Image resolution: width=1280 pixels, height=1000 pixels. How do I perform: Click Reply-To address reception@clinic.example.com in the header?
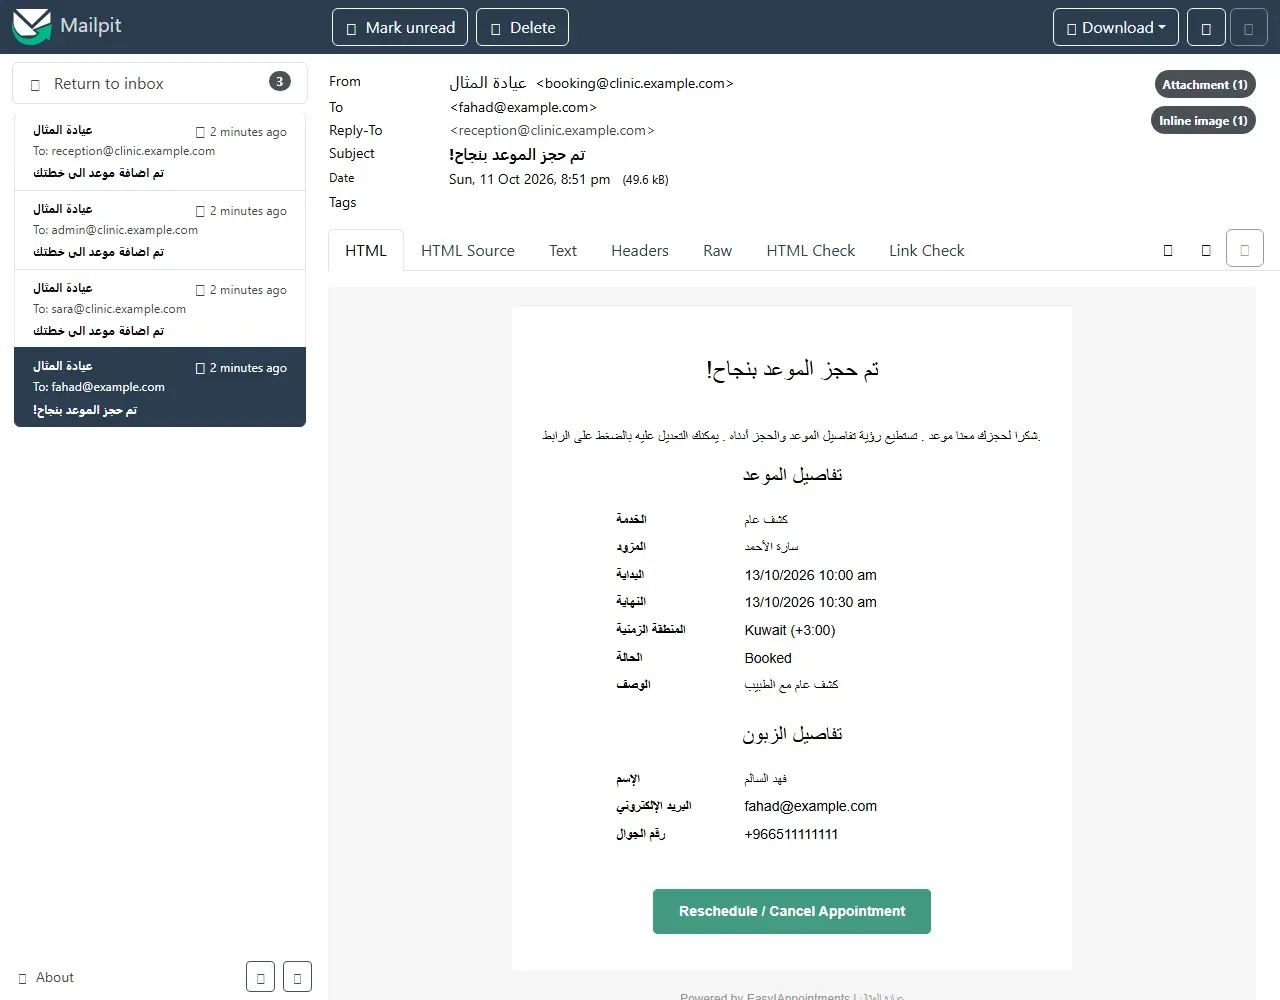click(x=552, y=130)
